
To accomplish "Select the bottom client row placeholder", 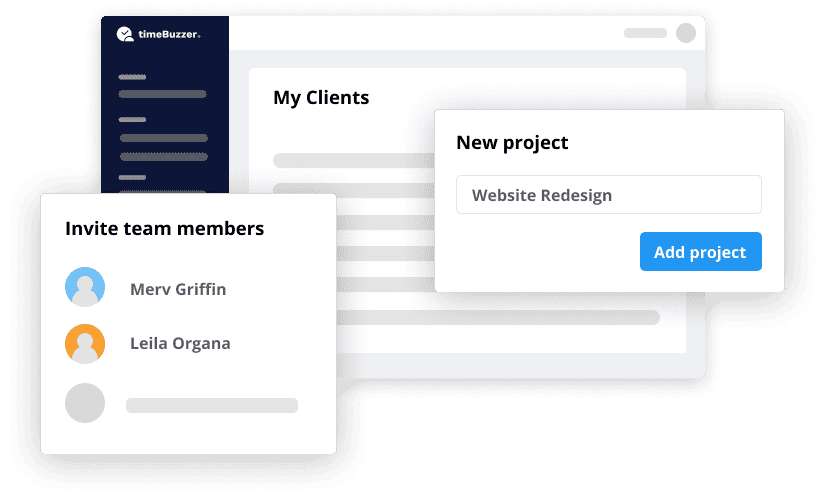I will tap(498, 317).
